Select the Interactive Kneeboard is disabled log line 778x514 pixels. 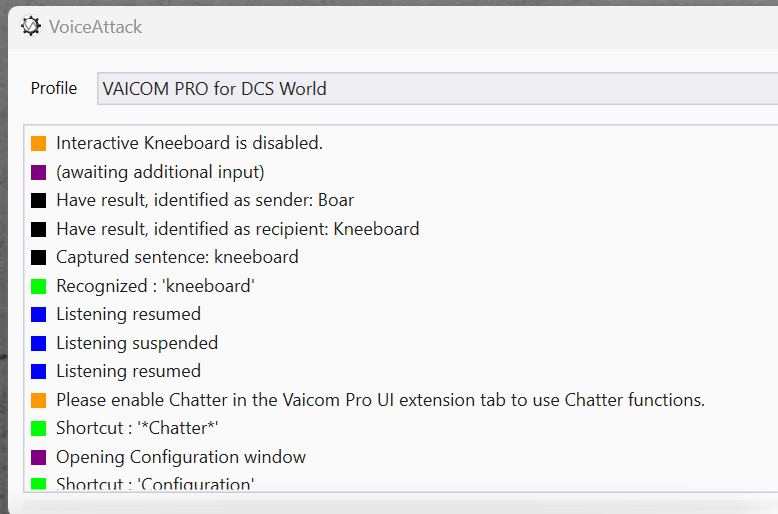(x=190, y=143)
